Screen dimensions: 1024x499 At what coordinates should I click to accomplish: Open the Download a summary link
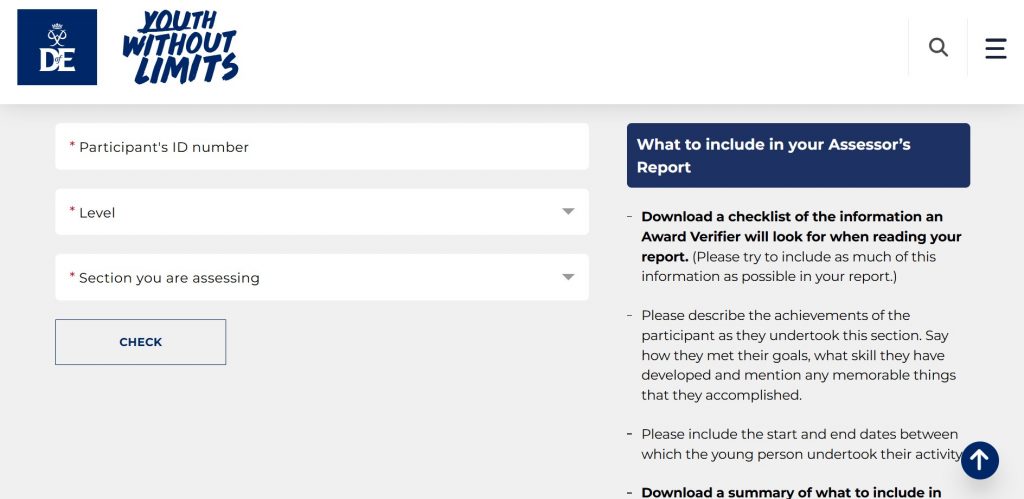791,492
